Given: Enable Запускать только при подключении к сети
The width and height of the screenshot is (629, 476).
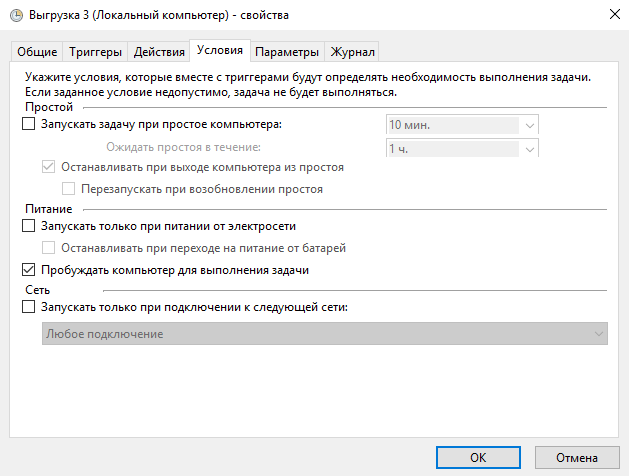Looking at the screenshot, I should pyautogui.click(x=28, y=308).
